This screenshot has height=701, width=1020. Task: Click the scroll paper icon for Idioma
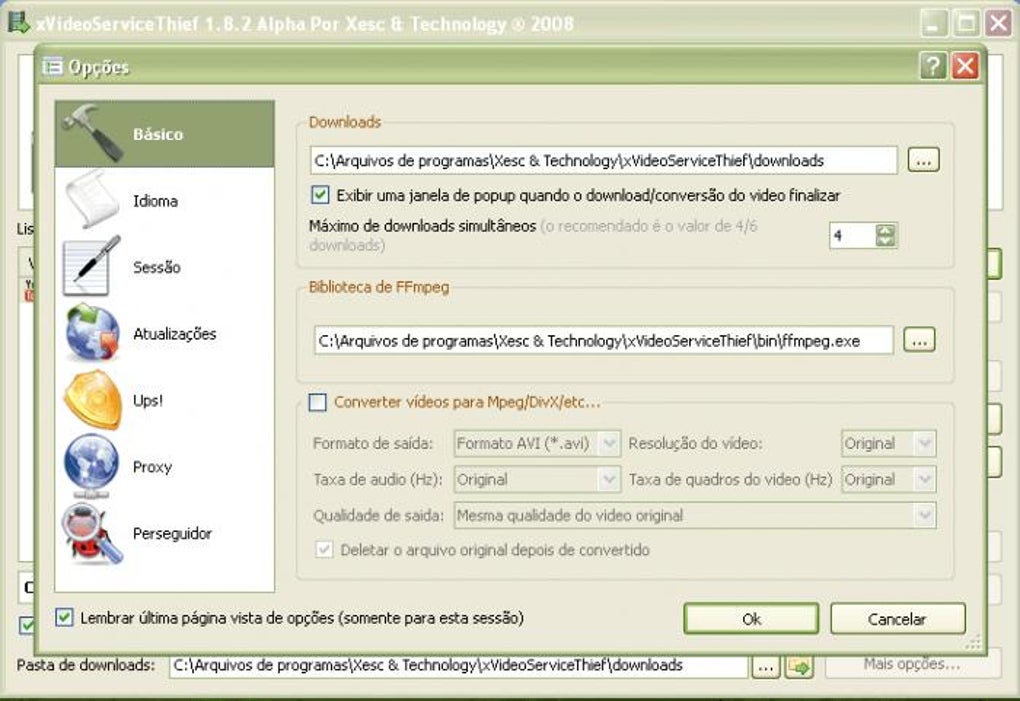pos(92,199)
